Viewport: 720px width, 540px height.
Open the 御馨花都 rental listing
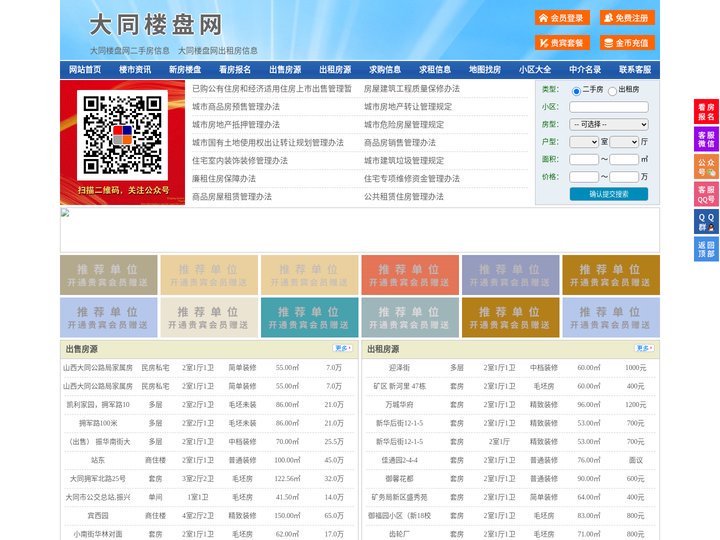(399, 478)
